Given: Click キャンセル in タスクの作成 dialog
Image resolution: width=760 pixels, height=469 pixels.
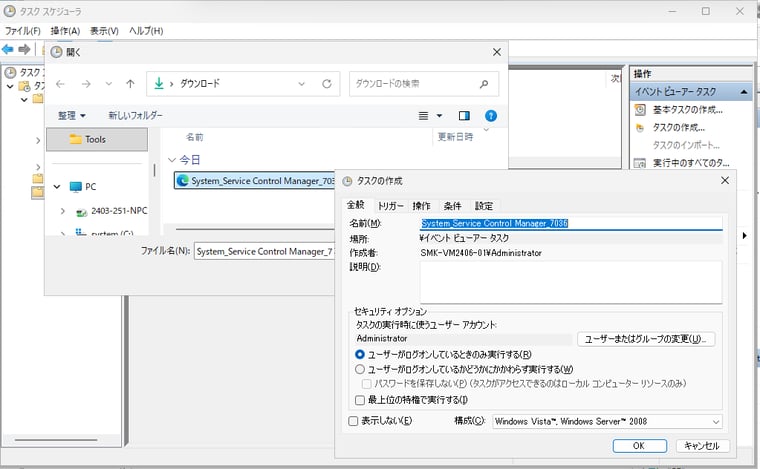Looking at the screenshot, I should pyautogui.click(x=701, y=446).
